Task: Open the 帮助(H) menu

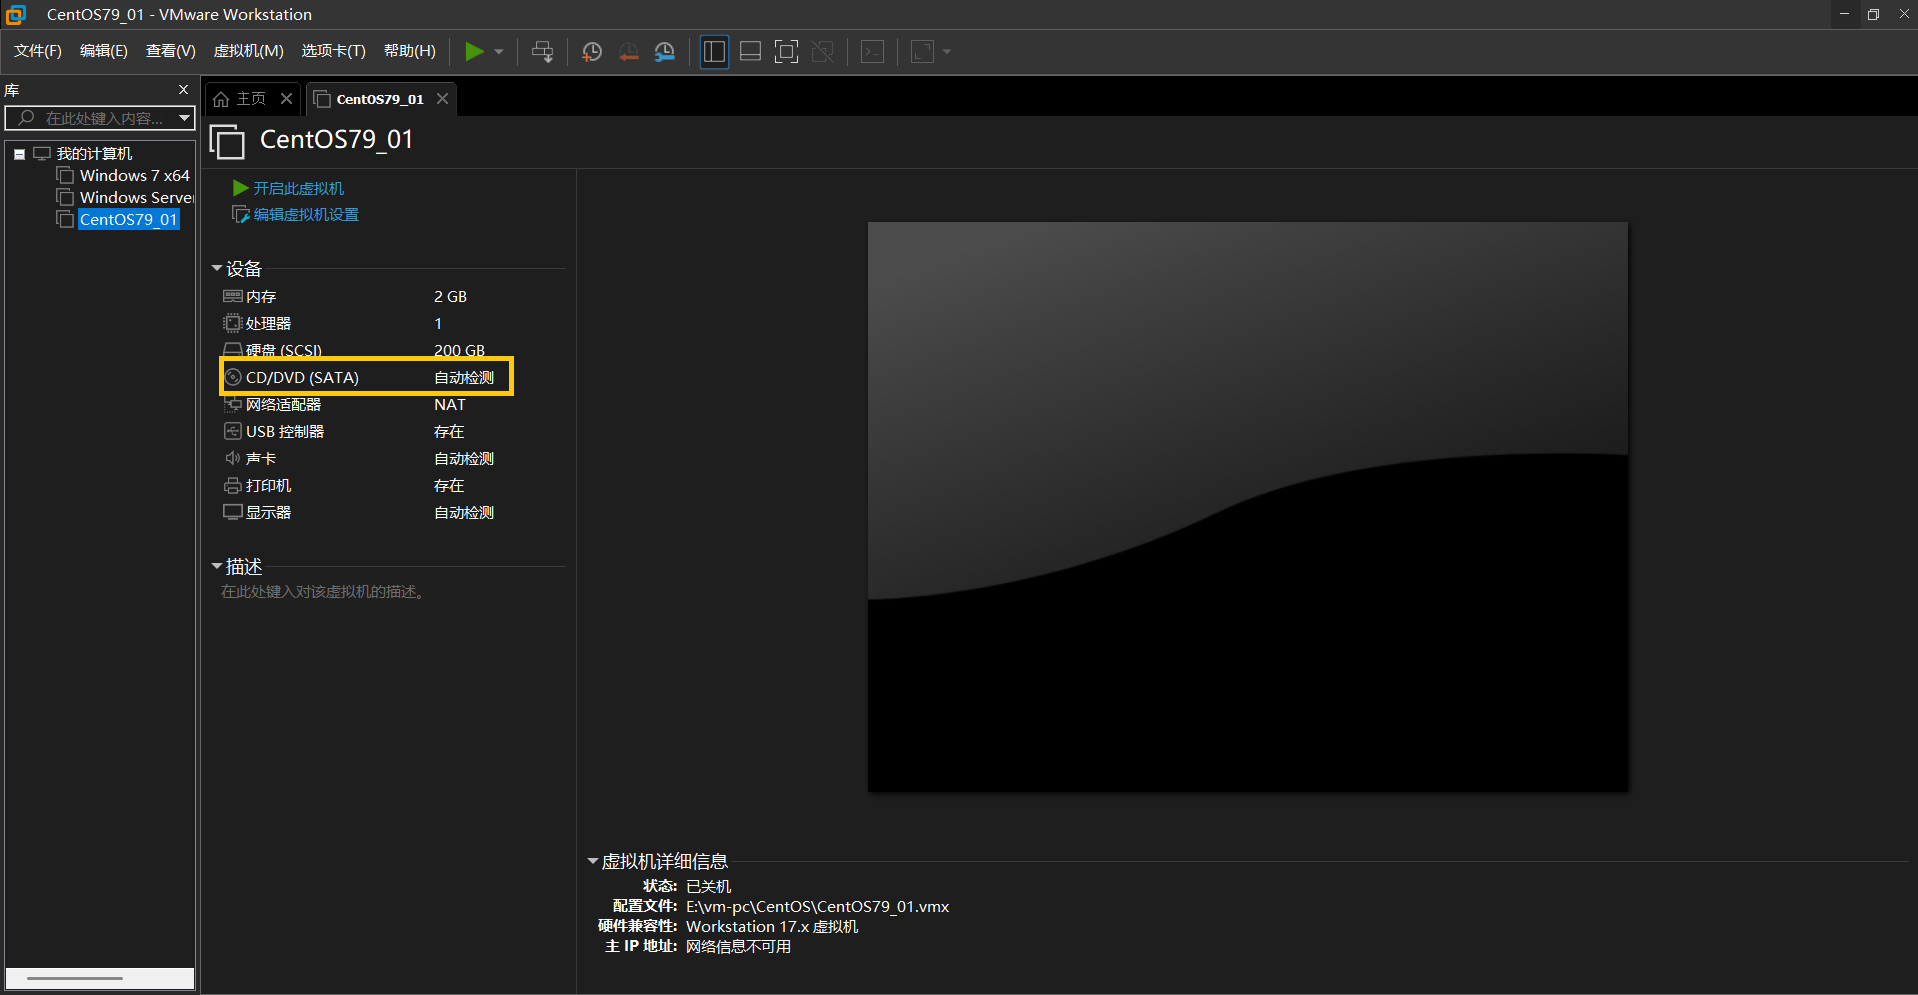Action: click(x=410, y=51)
